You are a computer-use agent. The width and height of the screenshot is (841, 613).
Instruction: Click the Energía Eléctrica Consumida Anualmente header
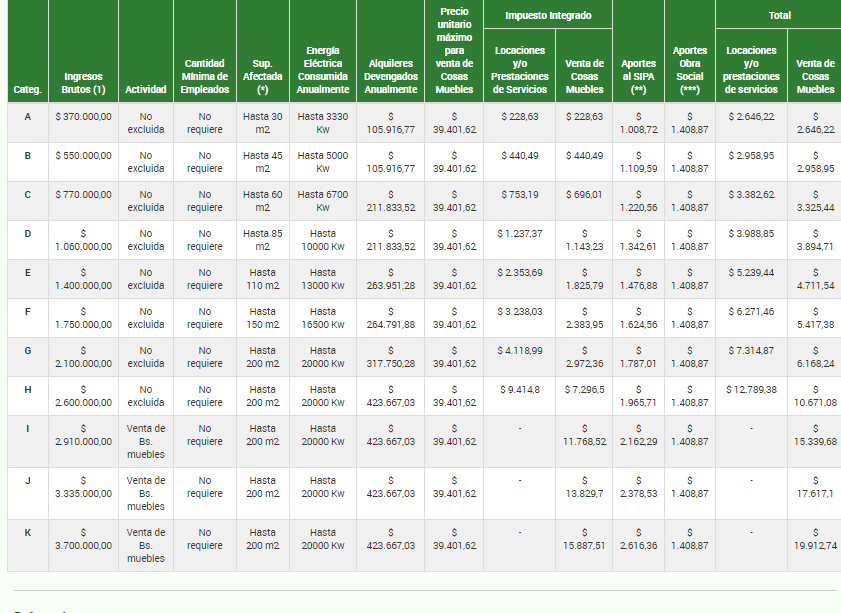coord(323,70)
